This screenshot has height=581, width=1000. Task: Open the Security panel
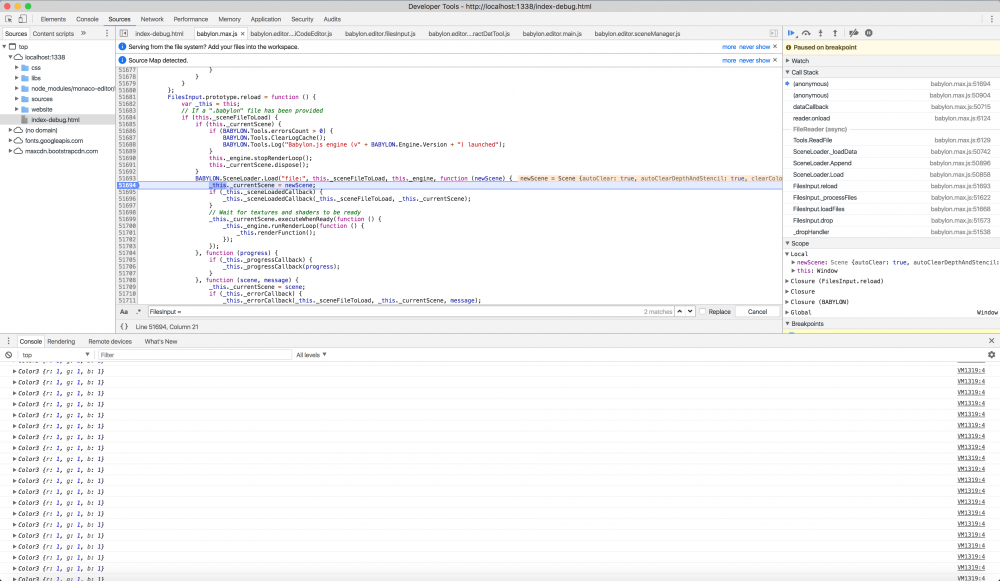click(302, 19)
